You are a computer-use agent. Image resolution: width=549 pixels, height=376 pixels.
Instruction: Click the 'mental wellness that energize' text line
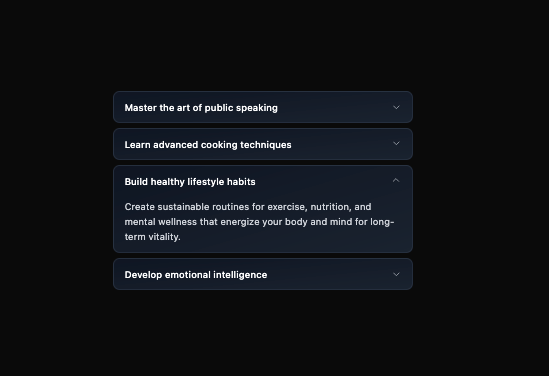tap(259, 222)
